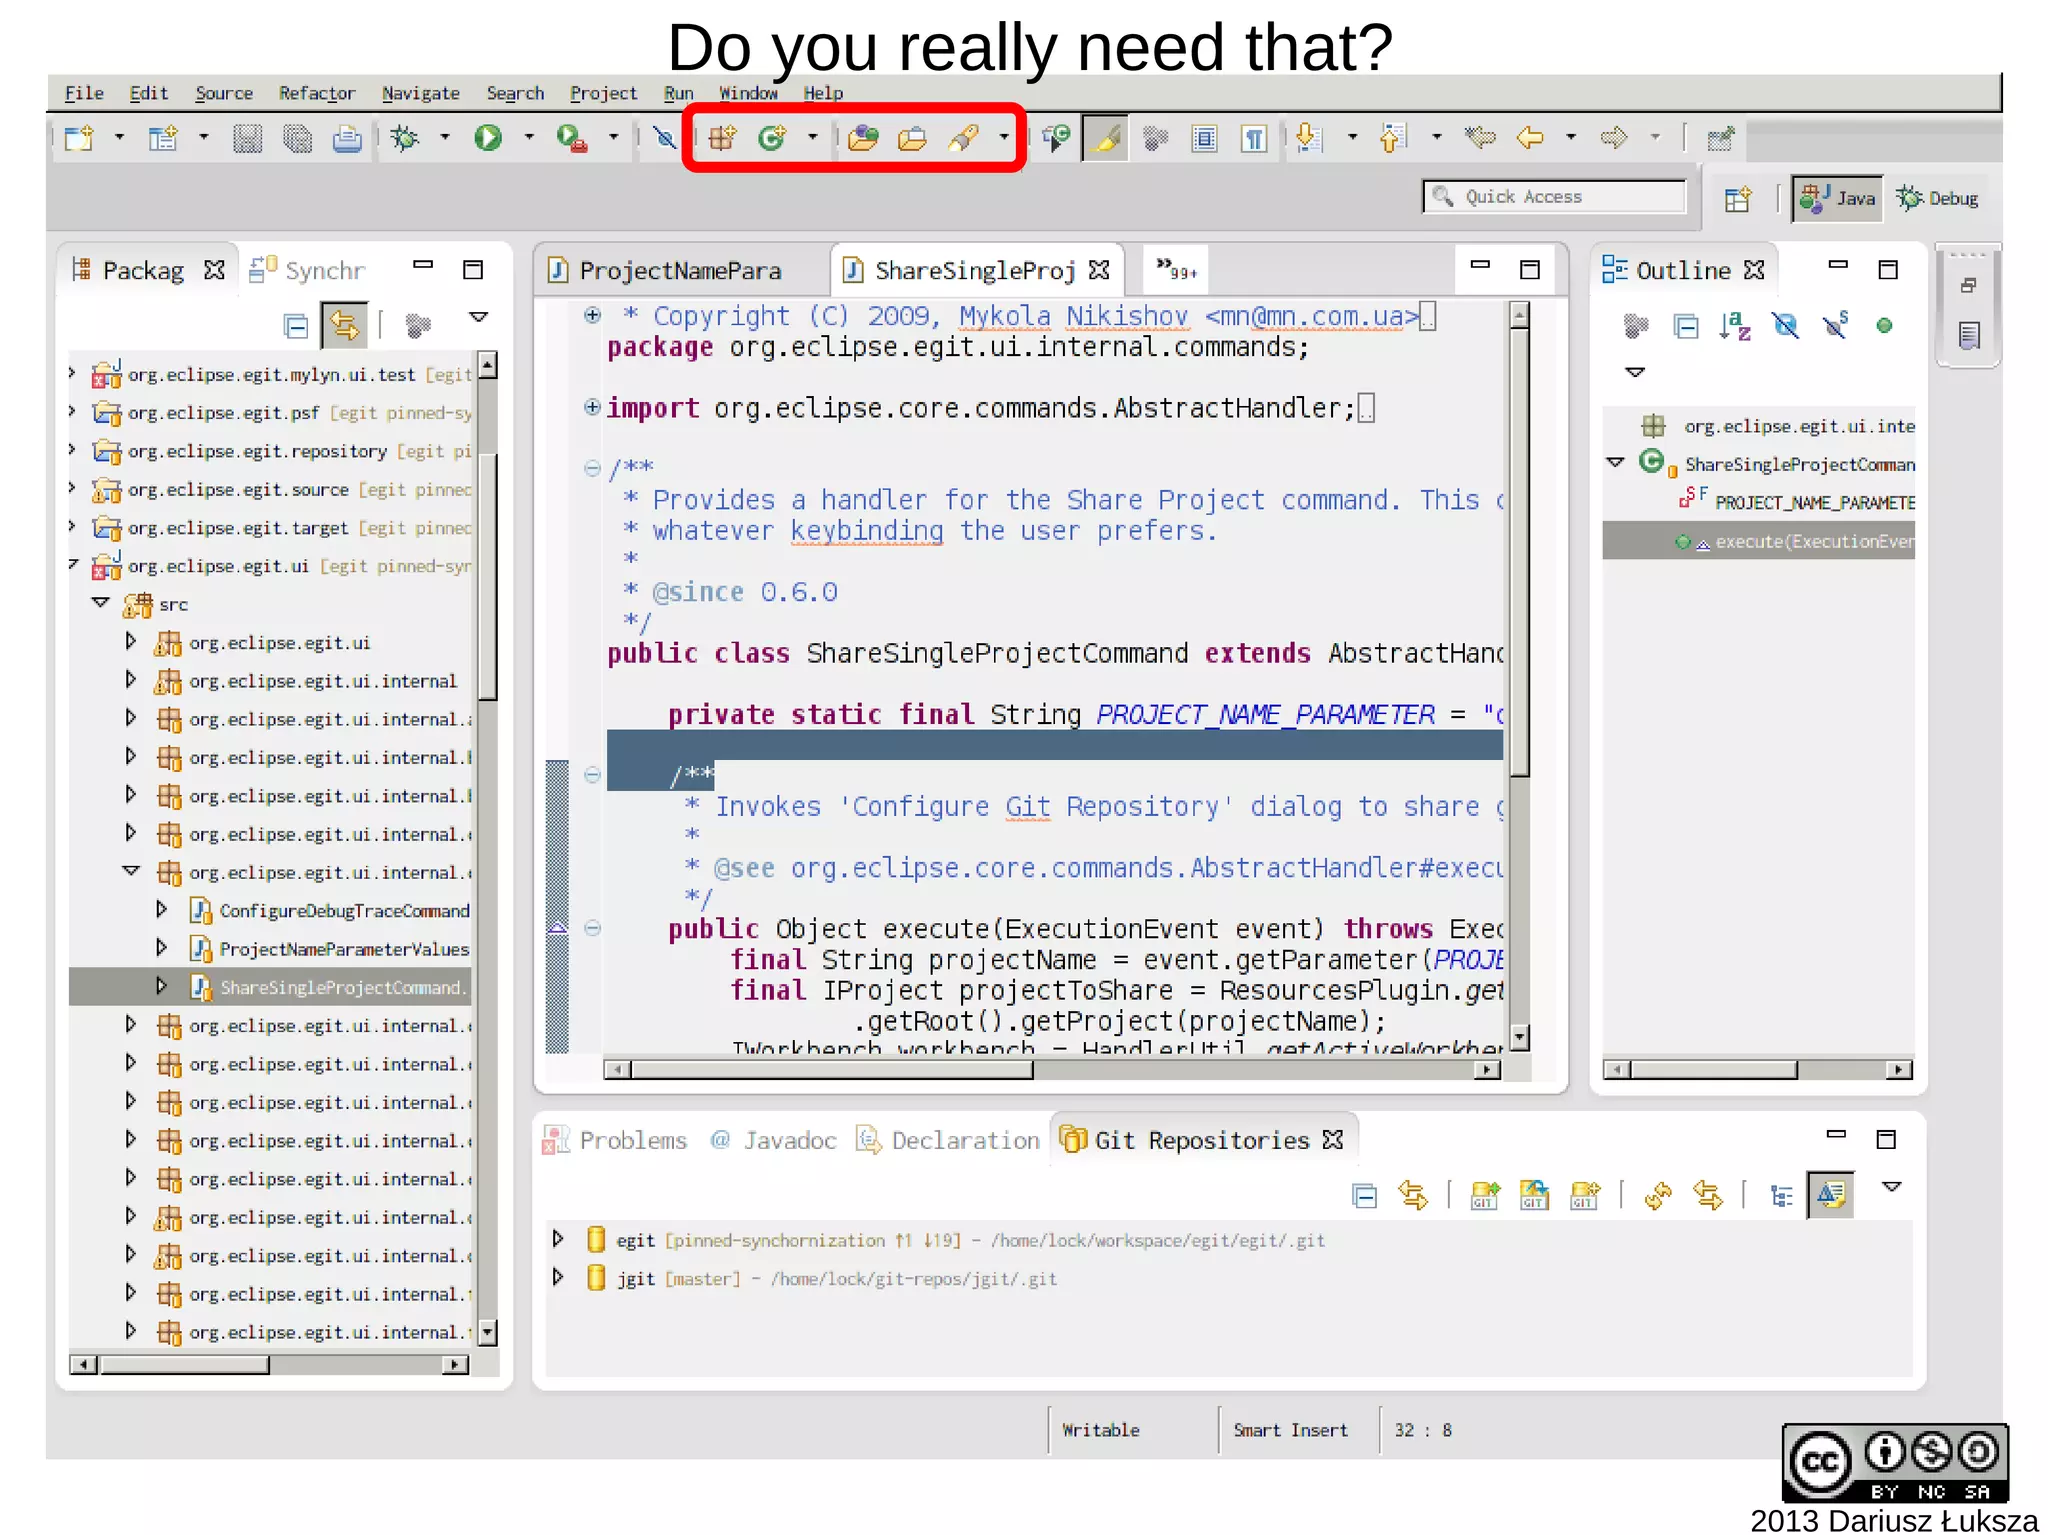Image resolution: width=2048 pixels, height=1535 pixels.
Task: Click the Debug bug icon in toolbar
Action: [405, 137]
